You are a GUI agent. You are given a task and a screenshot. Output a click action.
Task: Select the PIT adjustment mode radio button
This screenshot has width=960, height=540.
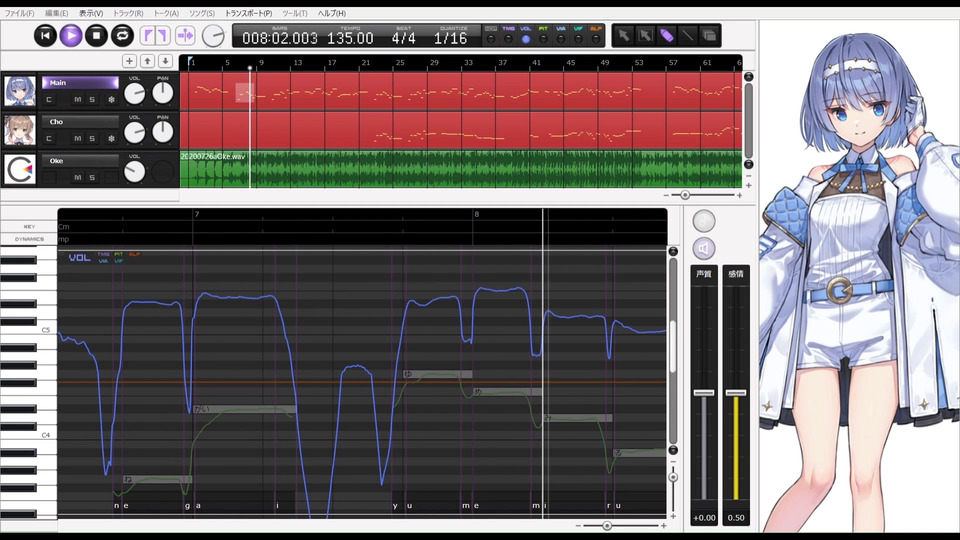point(543,39)
